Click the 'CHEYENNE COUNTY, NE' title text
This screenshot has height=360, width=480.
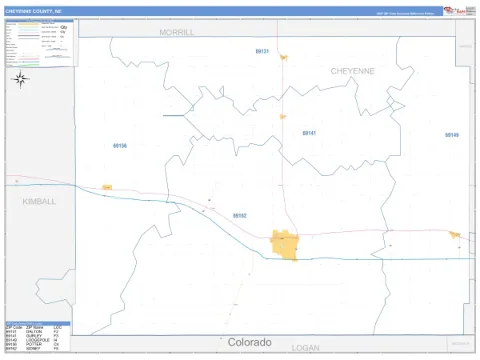click(33, 11)
